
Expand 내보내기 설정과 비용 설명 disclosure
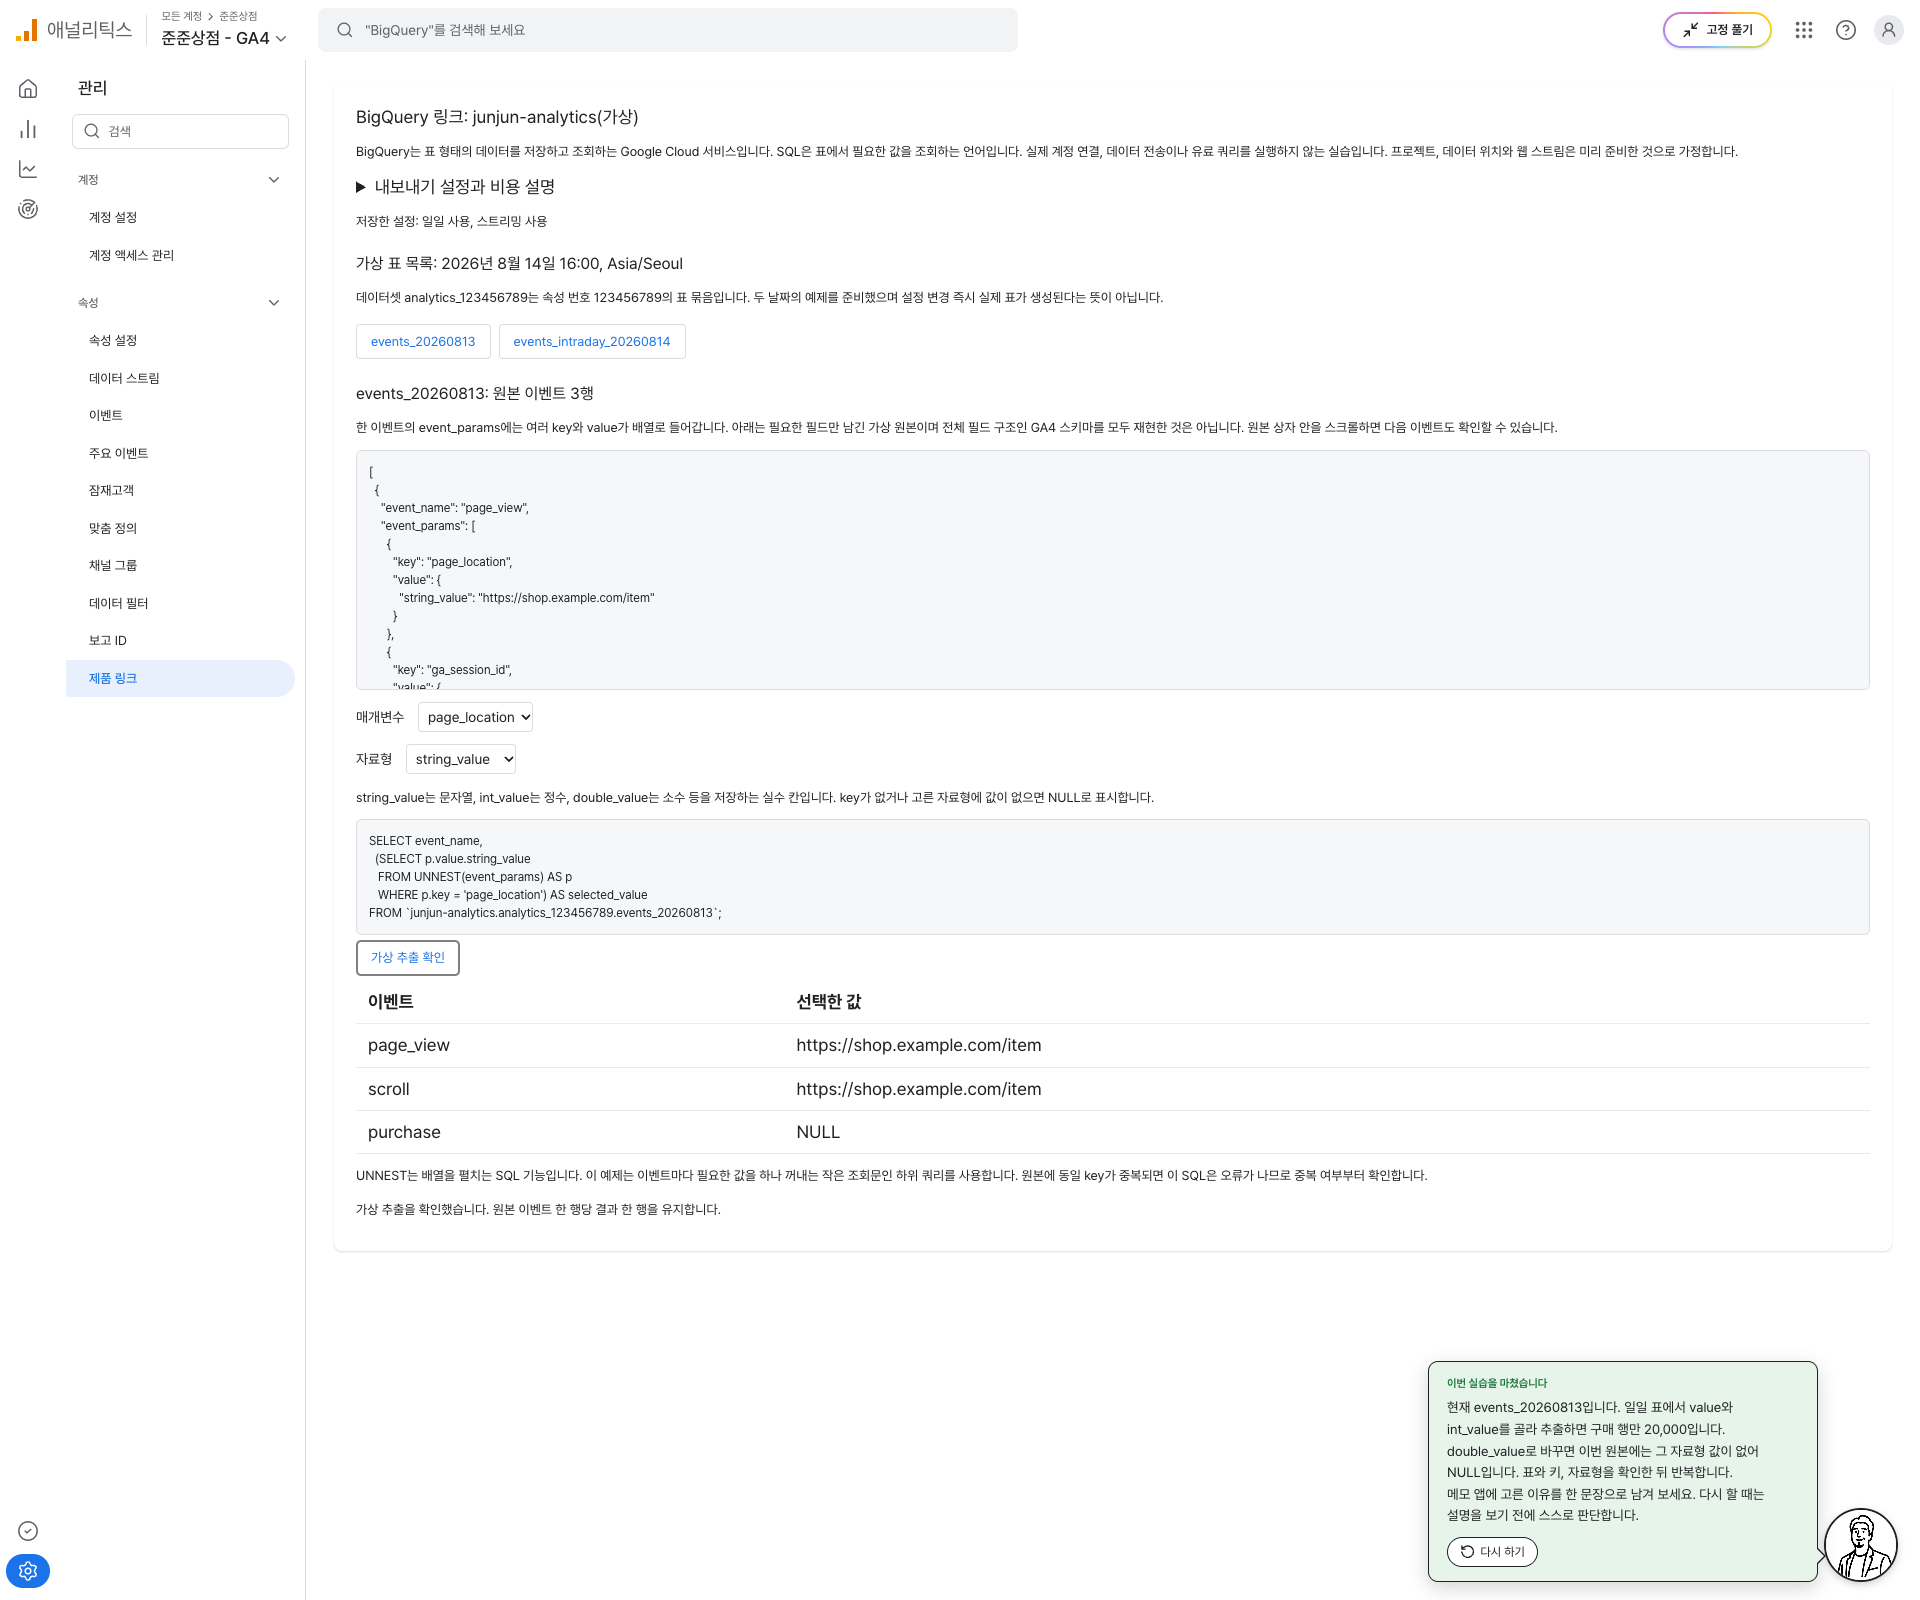456,187
